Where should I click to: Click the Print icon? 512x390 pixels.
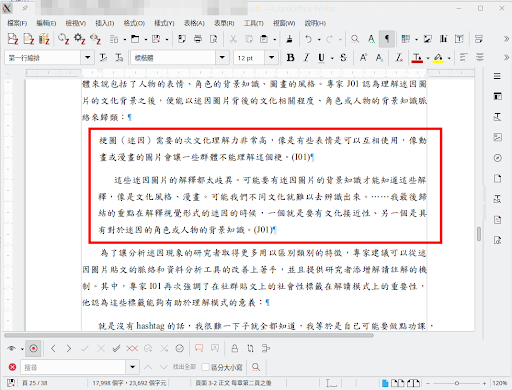tap(198, 39)
